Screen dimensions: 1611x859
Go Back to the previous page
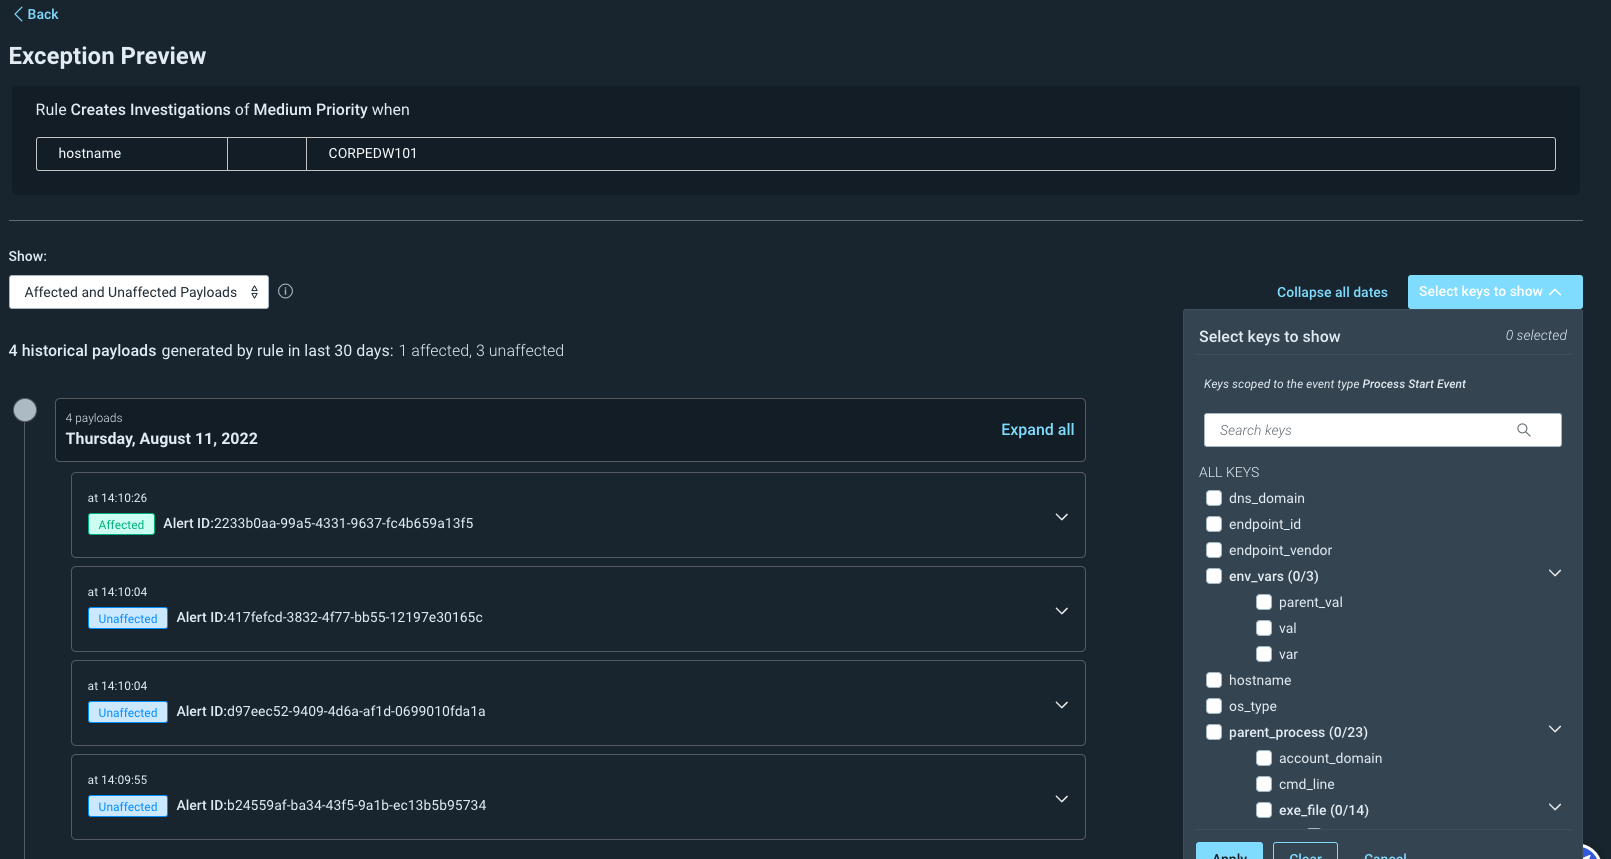point(36,14)
